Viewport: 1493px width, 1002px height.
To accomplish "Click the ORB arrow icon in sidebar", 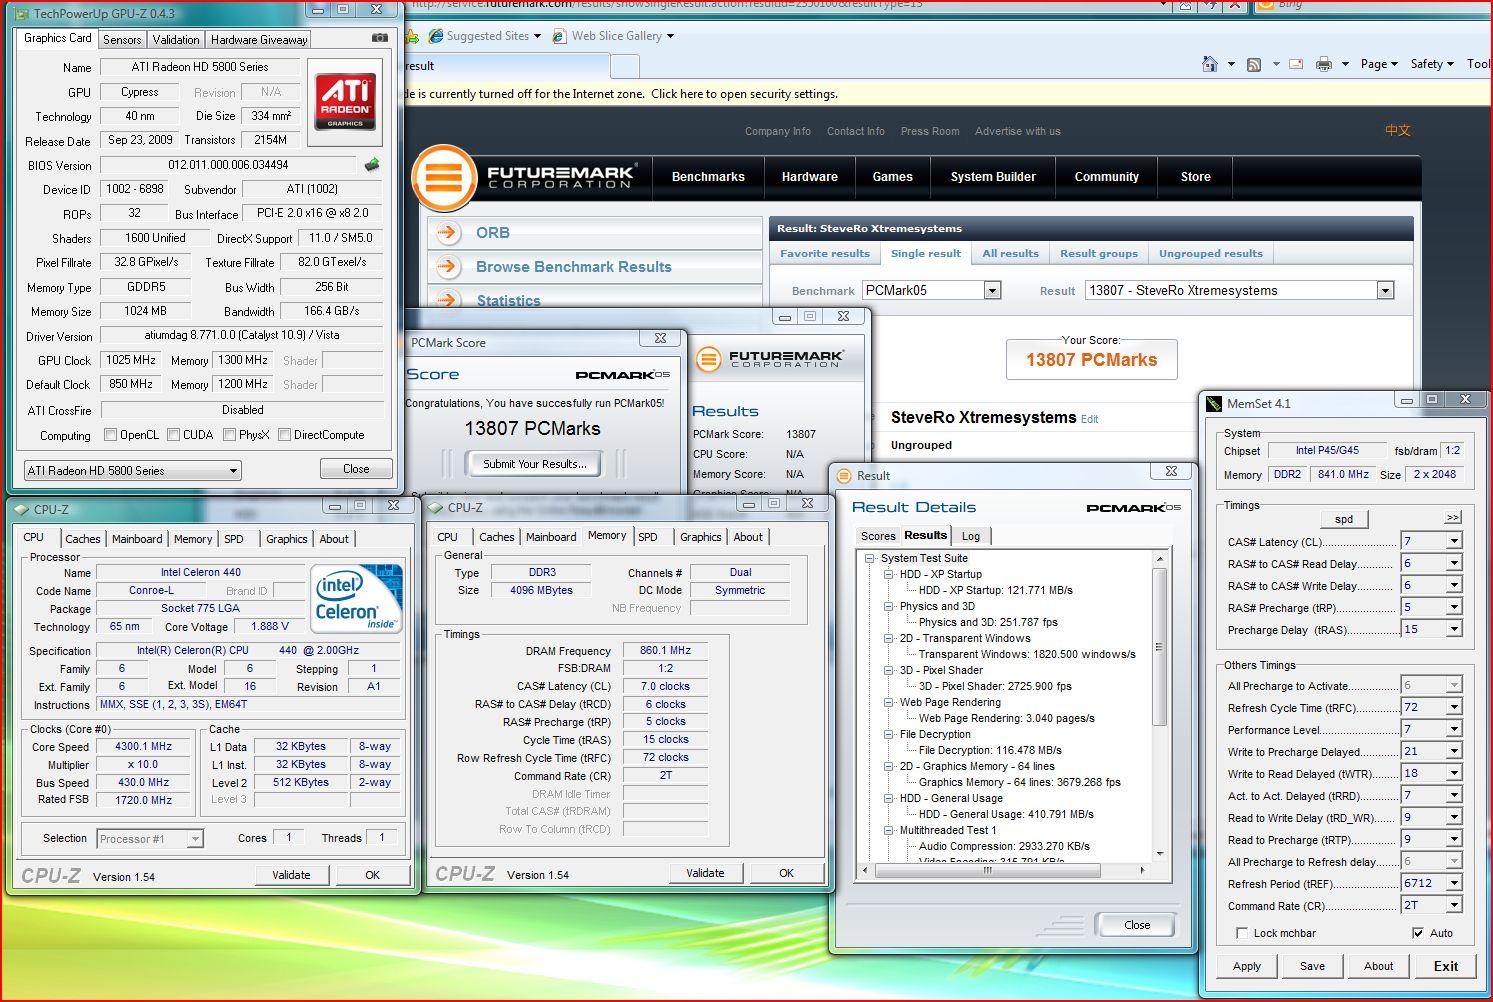I will (x=448, y=233).
